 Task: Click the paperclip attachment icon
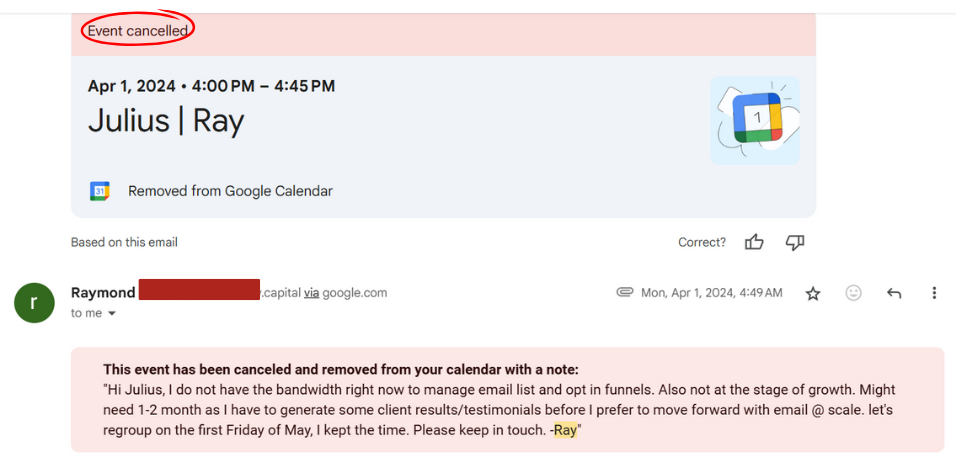click(x=625, y=292)
